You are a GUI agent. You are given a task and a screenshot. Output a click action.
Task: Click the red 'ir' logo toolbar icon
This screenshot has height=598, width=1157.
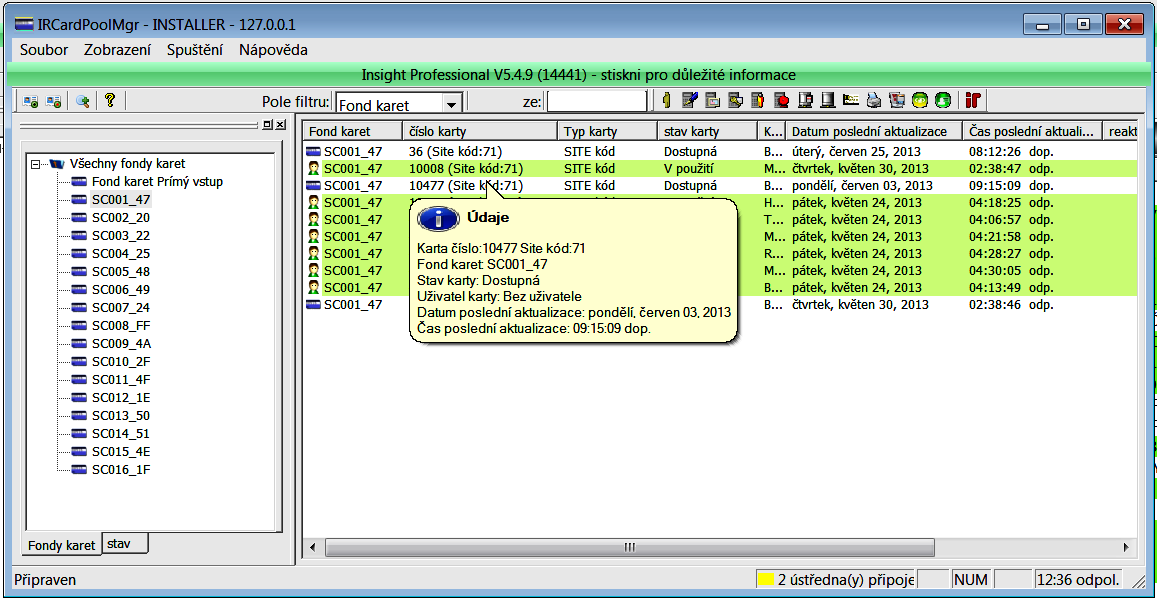[973, 100]
